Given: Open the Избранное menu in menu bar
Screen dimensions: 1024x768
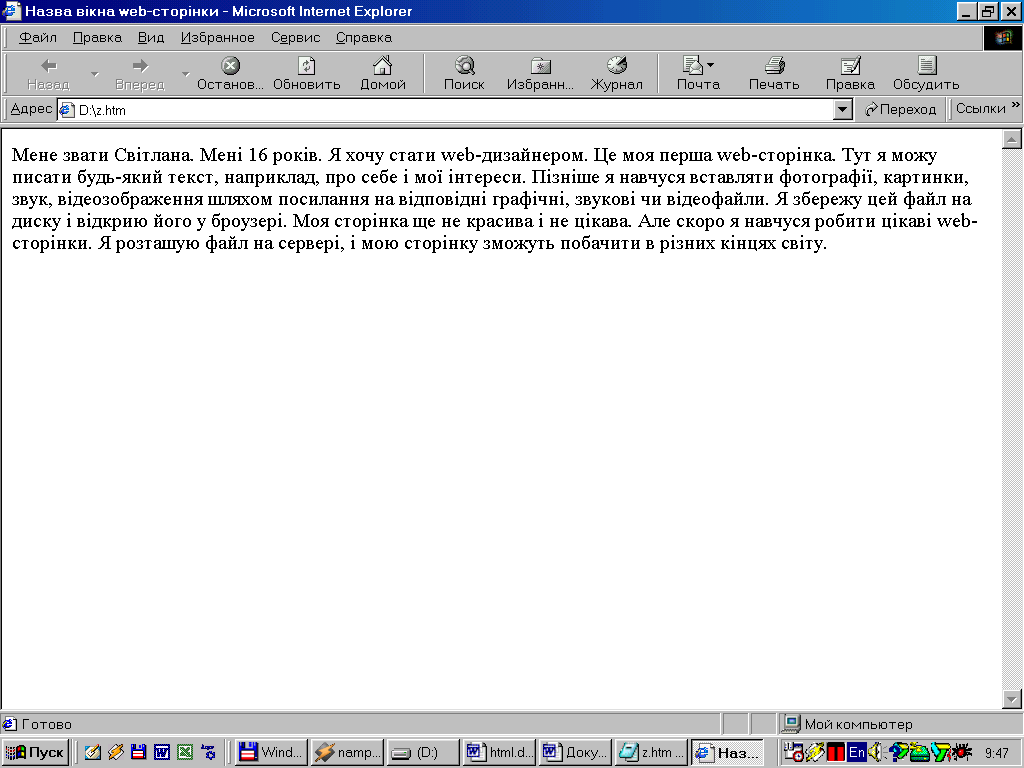Looking at the screenshot, I should [217, 38].
